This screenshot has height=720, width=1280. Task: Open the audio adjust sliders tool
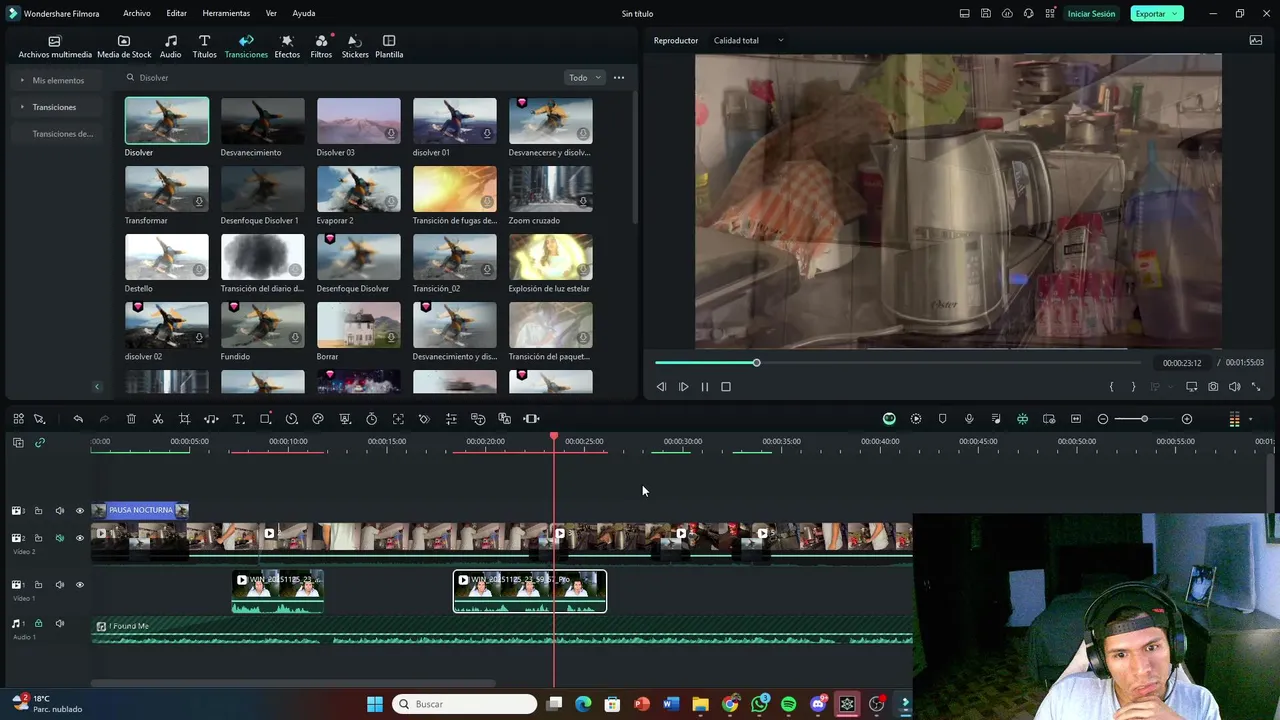coord(451,419)
